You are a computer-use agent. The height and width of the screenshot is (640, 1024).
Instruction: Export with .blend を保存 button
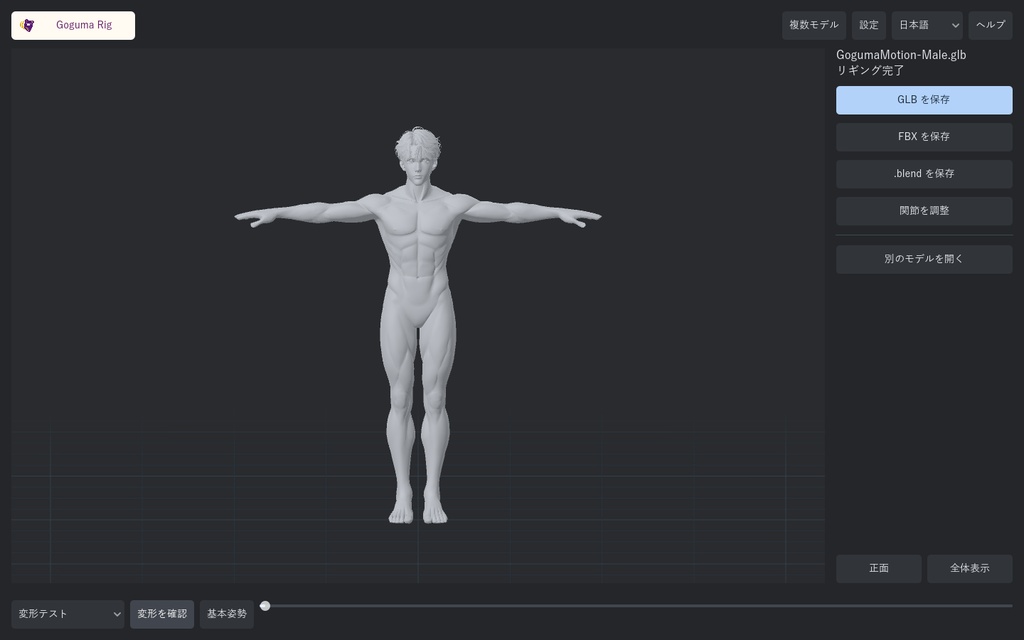[924, 174]
